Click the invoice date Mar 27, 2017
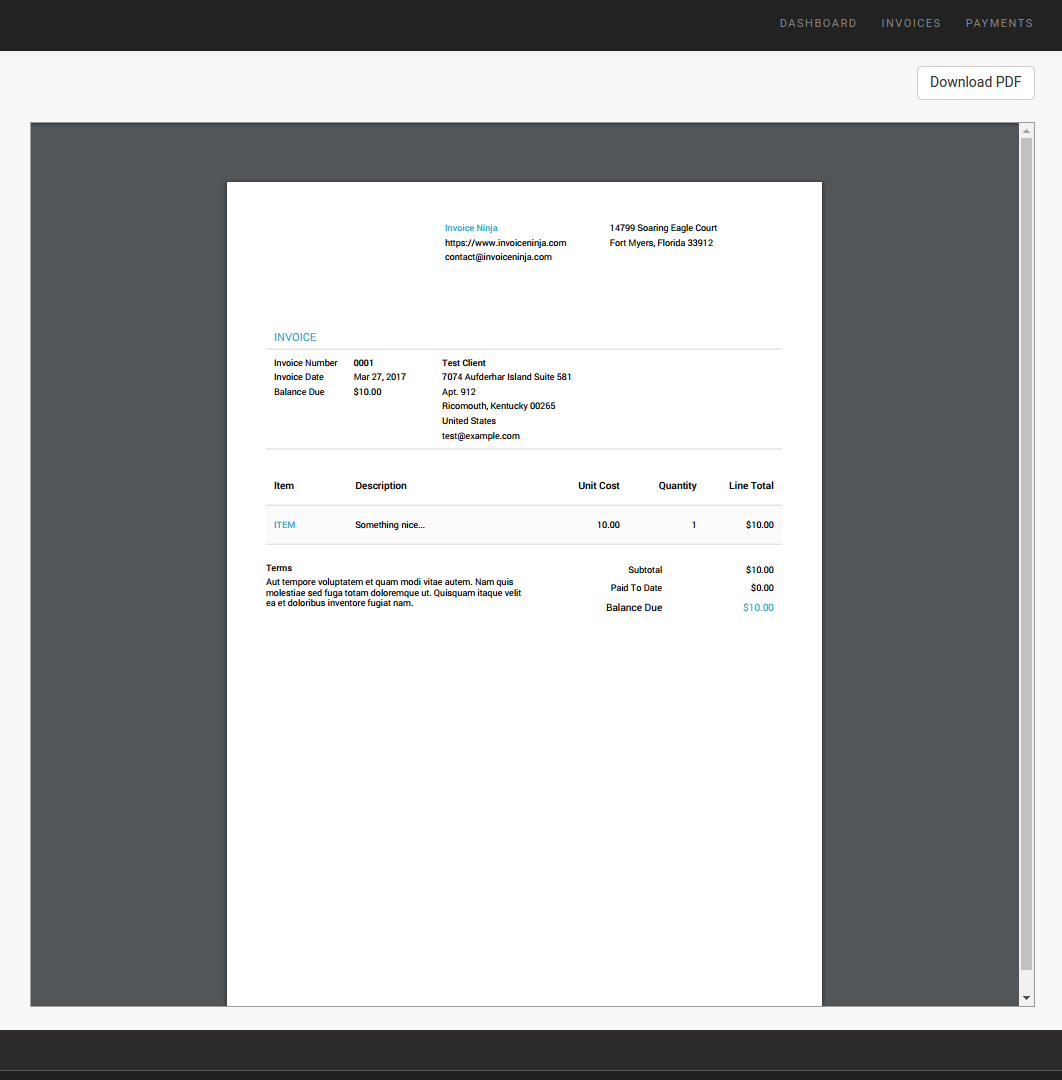This screenshot has width=1062, height=1080. (x=379, y=377)
